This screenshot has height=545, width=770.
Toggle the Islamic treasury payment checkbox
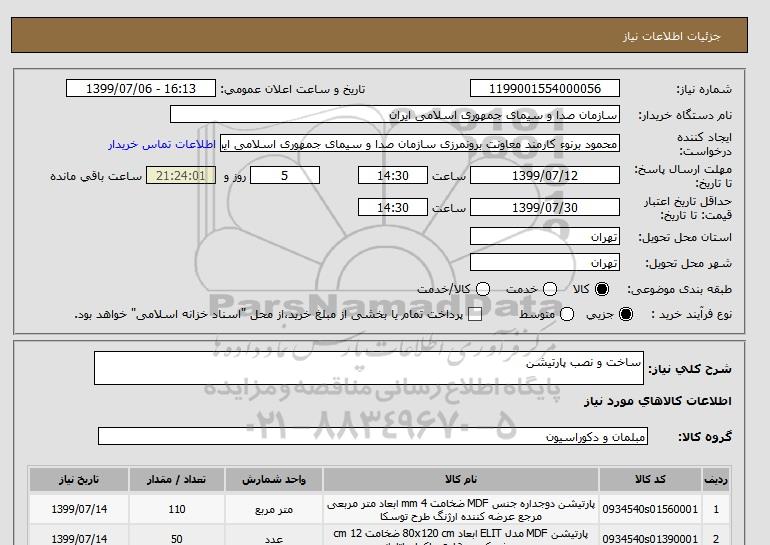[475, 315]
